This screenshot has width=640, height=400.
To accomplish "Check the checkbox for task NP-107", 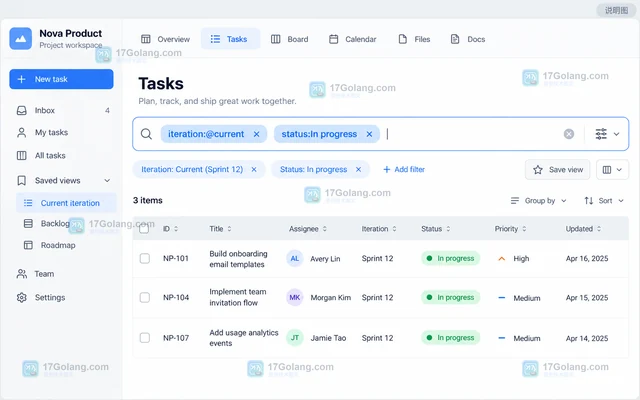I will point(144,338).
